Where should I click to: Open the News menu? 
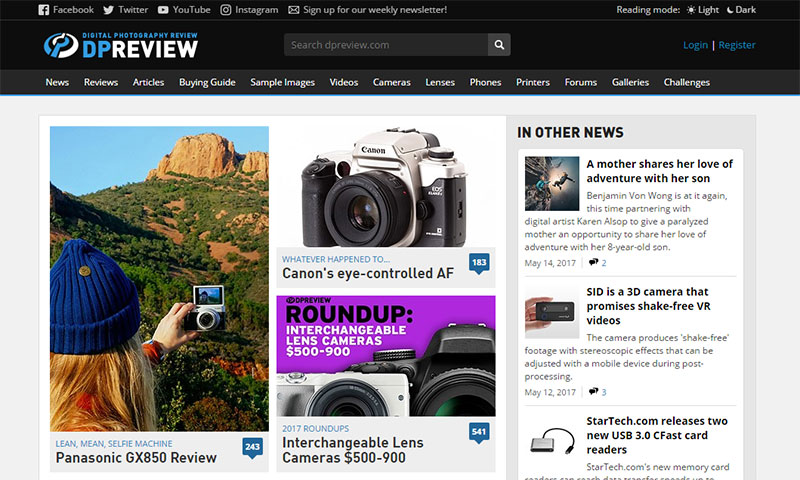[57, 82]
